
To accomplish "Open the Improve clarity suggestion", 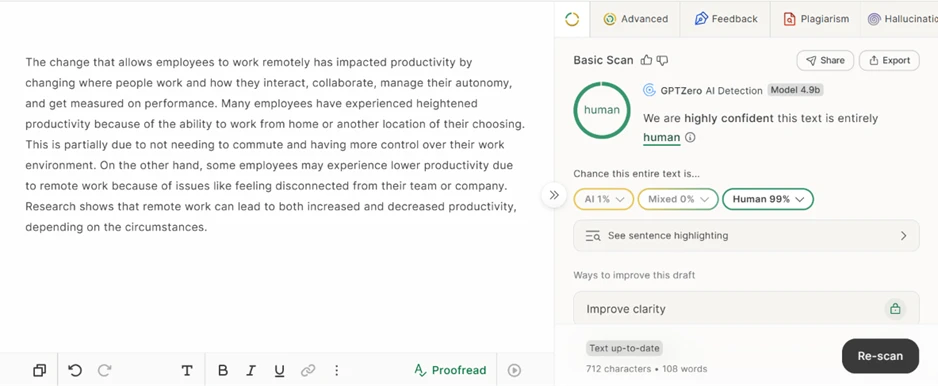I will point(746,308).
